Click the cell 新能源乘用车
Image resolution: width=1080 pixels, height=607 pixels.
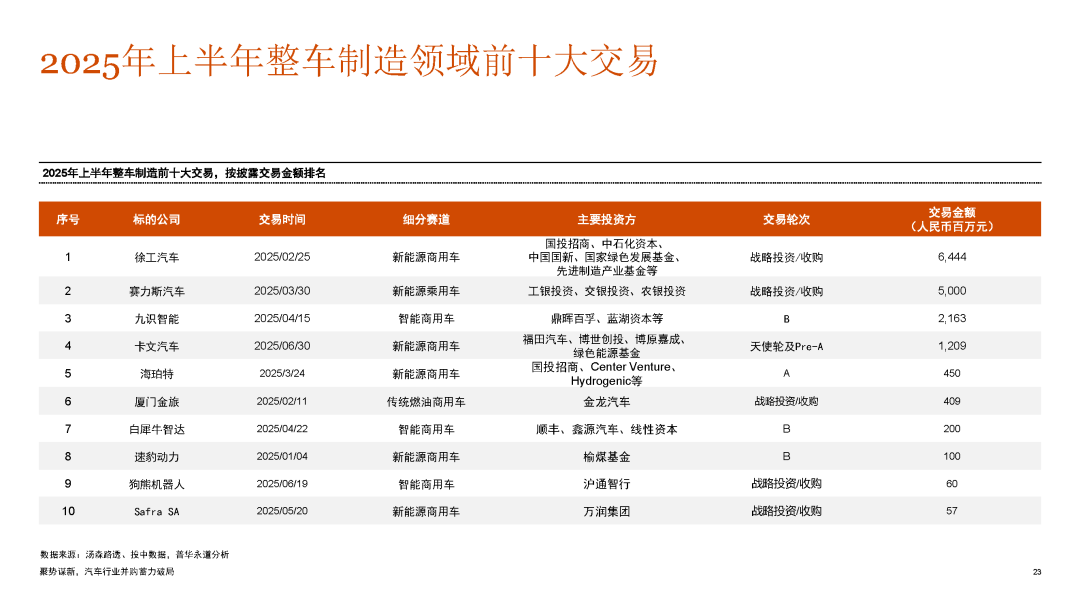(x=426, y=291)
